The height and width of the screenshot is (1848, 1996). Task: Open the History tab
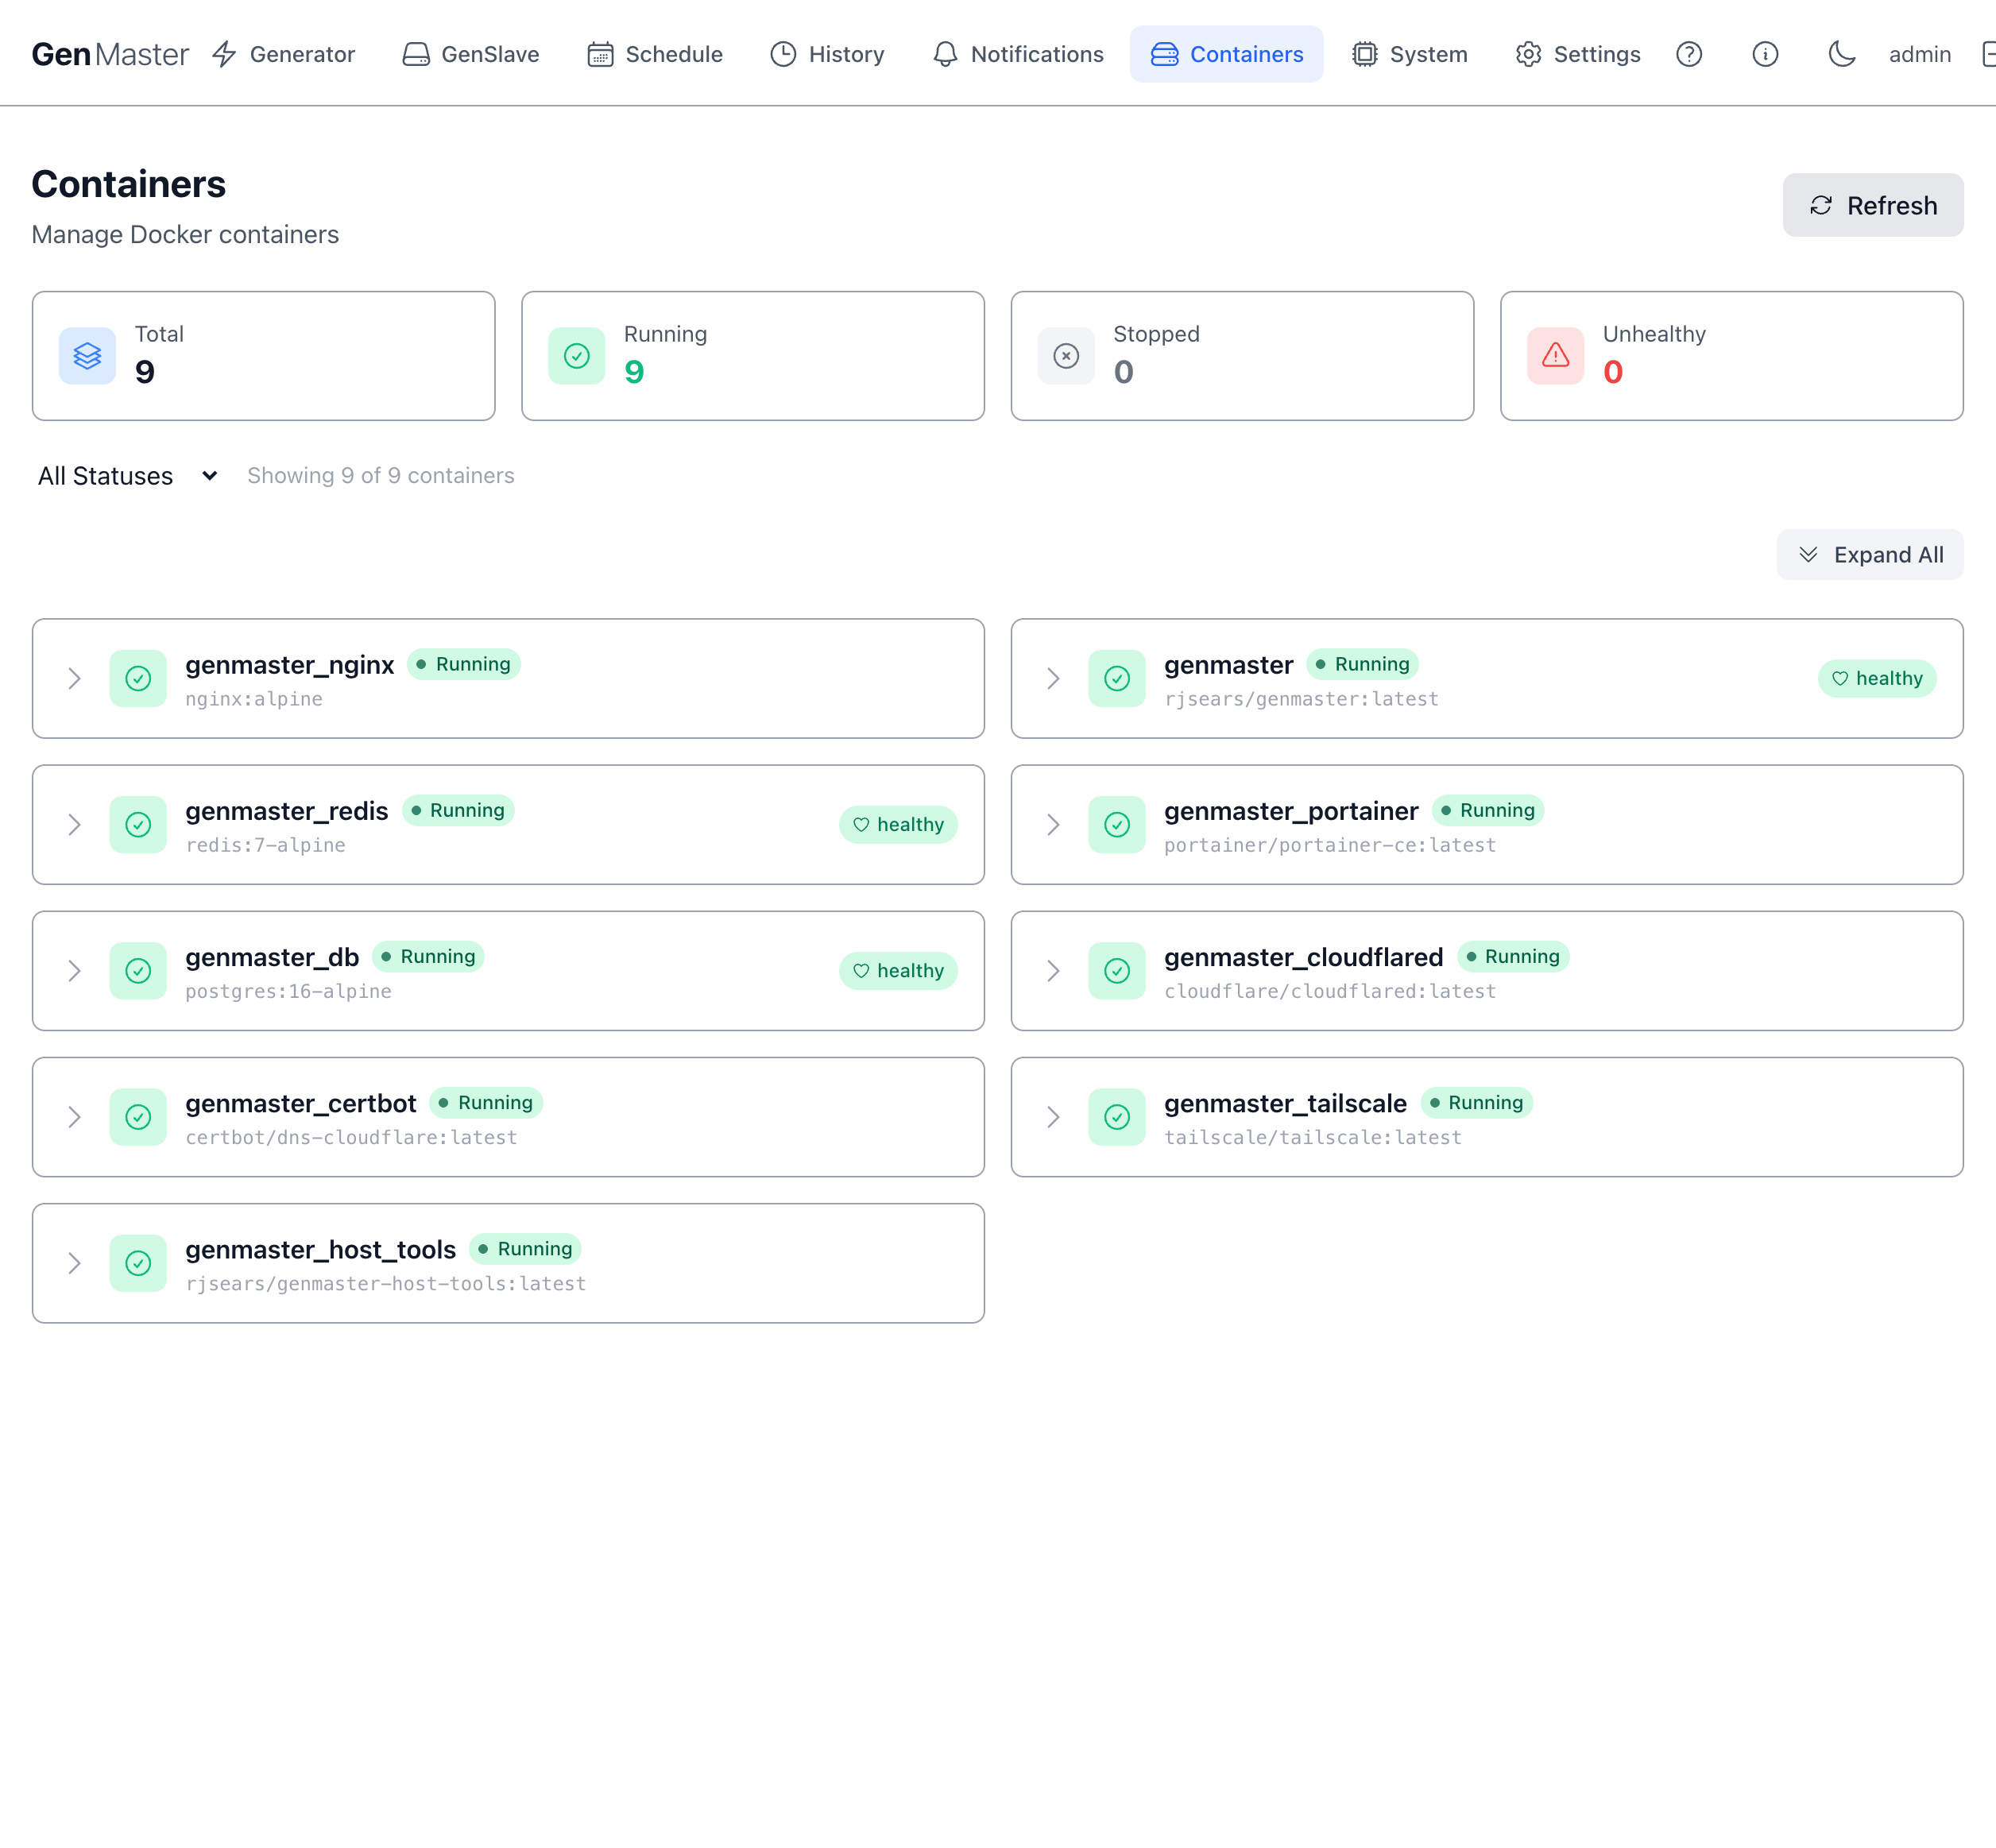pyautogui.click(x=828, y=54)
